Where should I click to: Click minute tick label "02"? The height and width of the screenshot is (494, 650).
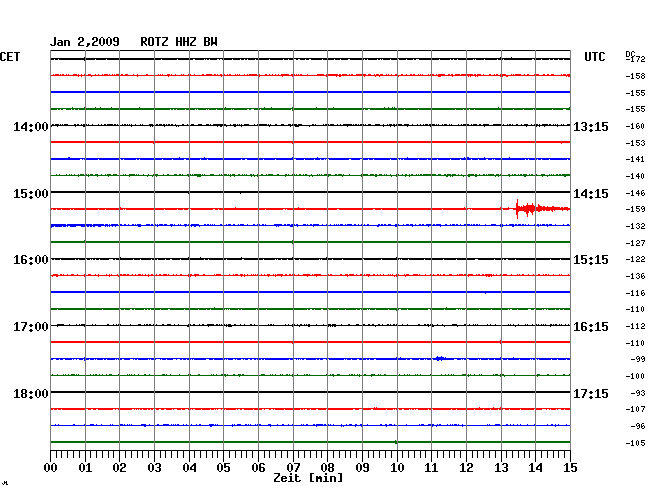(119, 468)
